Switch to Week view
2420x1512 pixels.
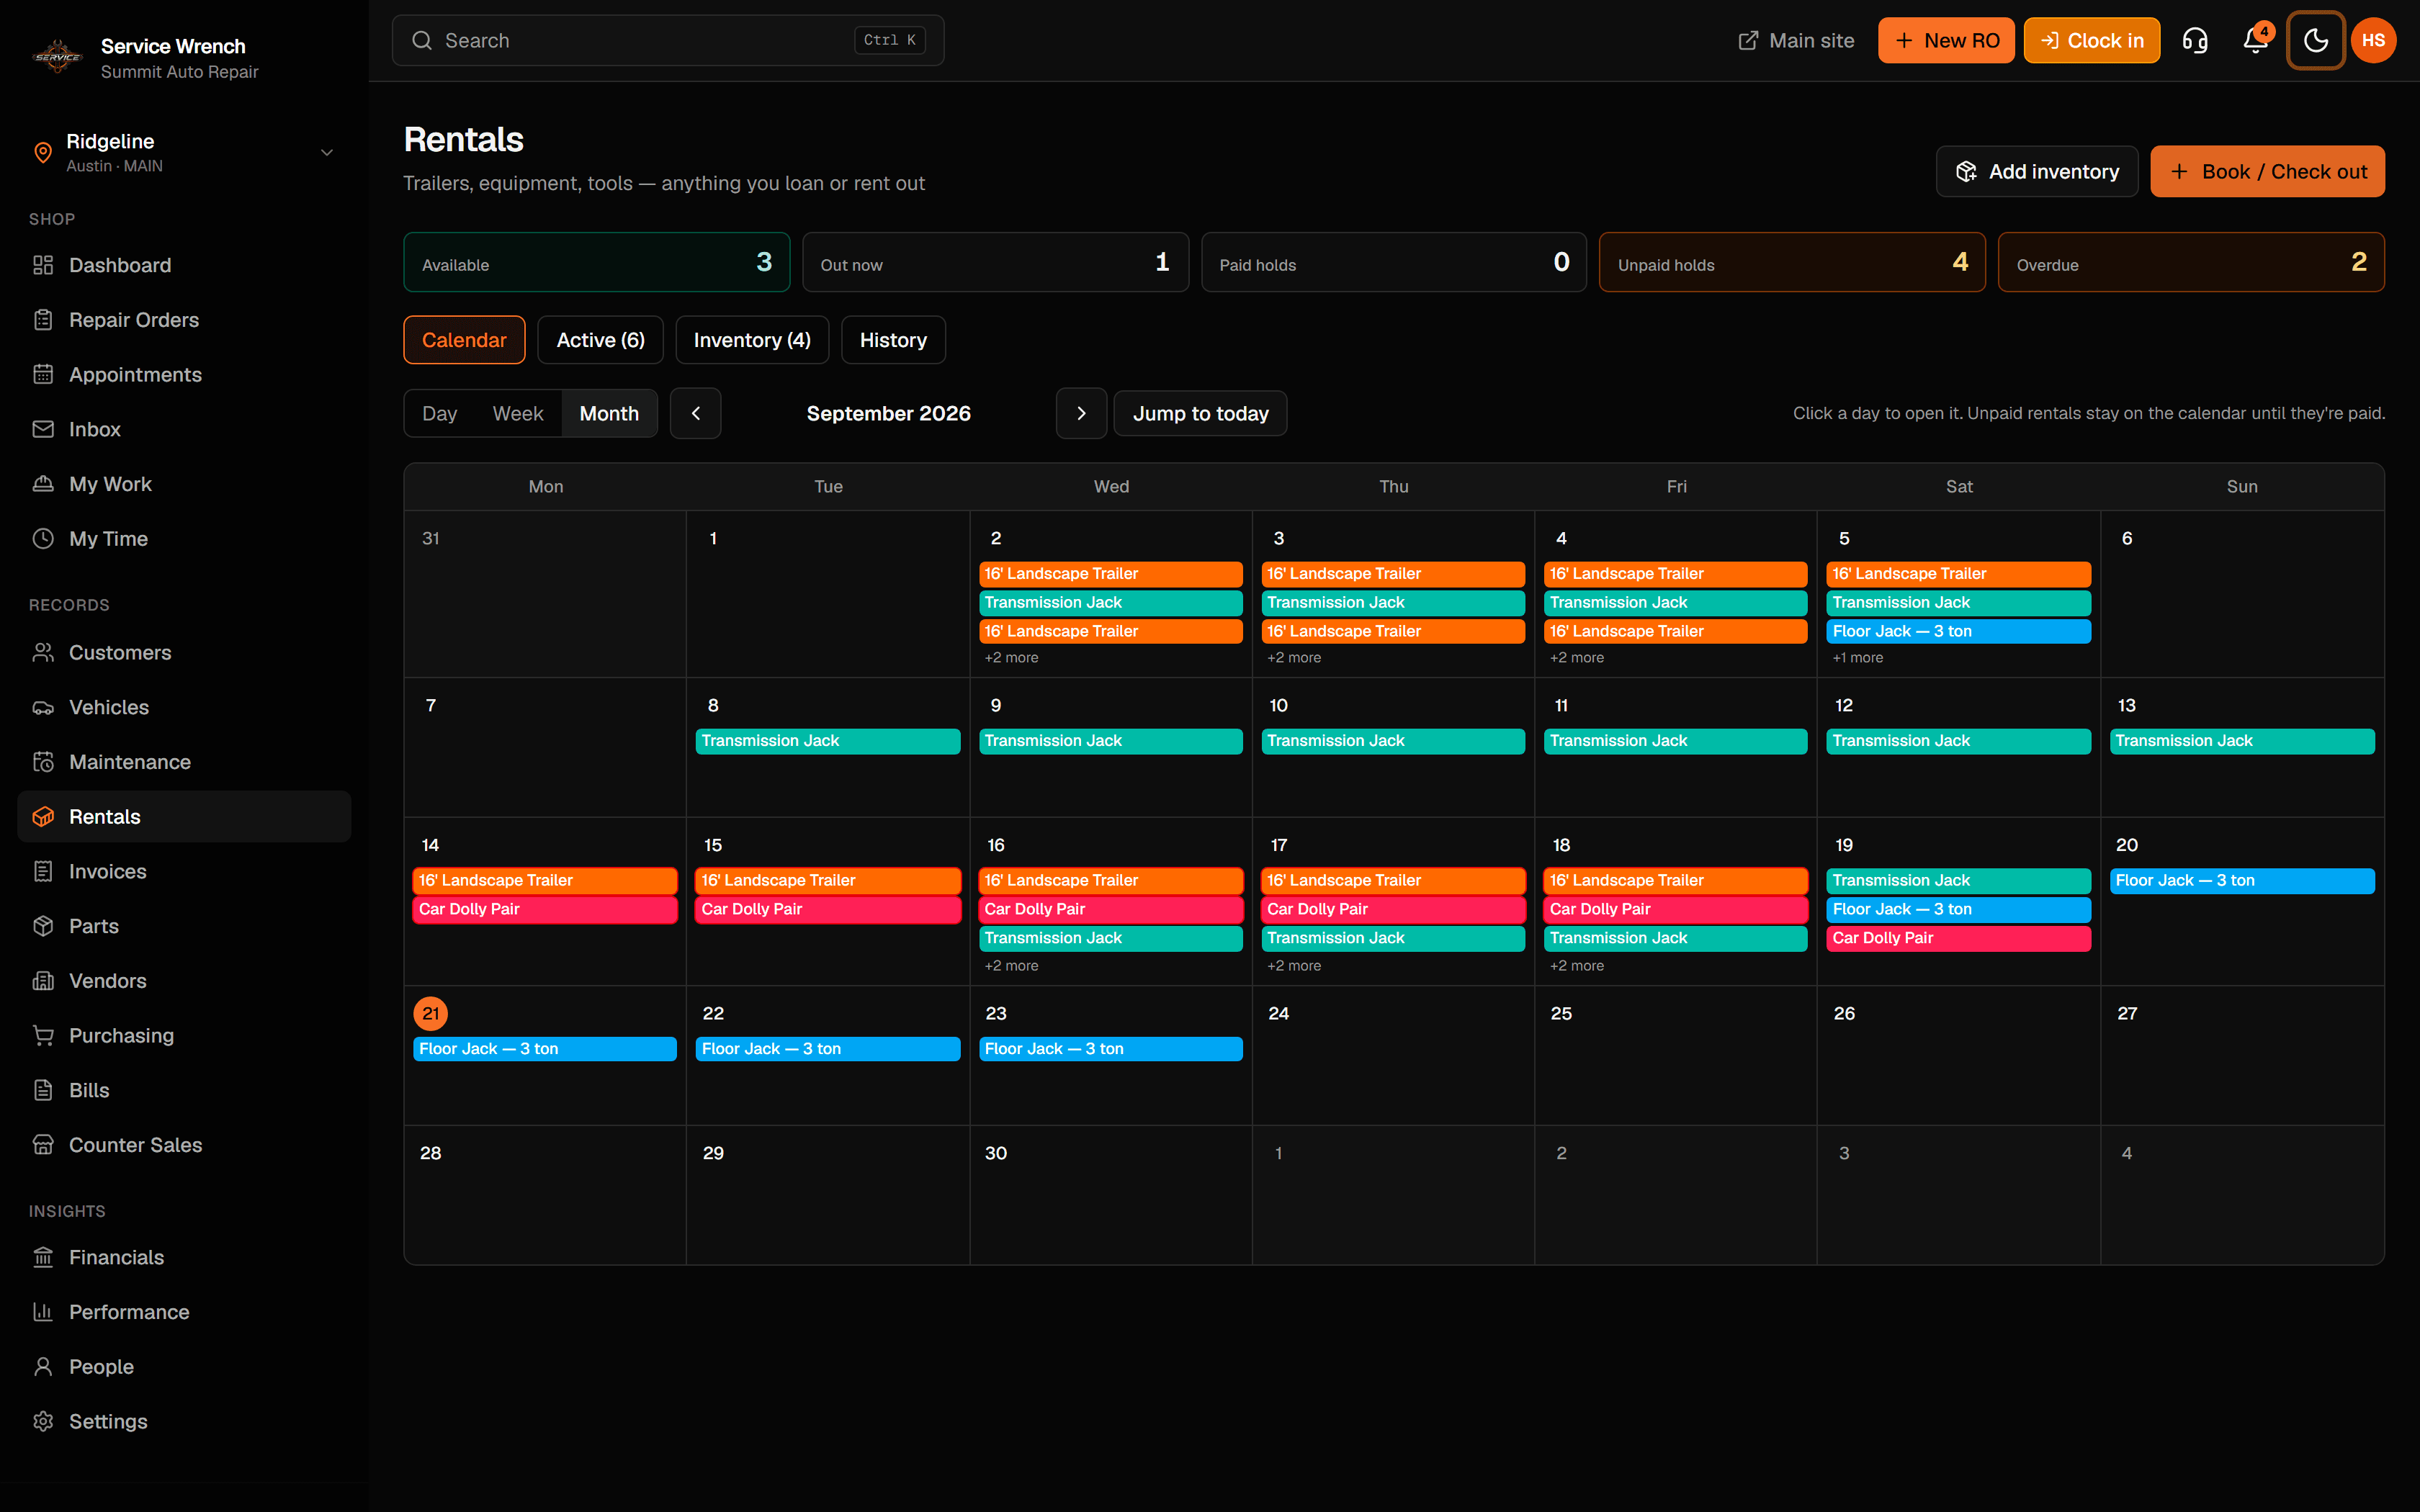518,413
